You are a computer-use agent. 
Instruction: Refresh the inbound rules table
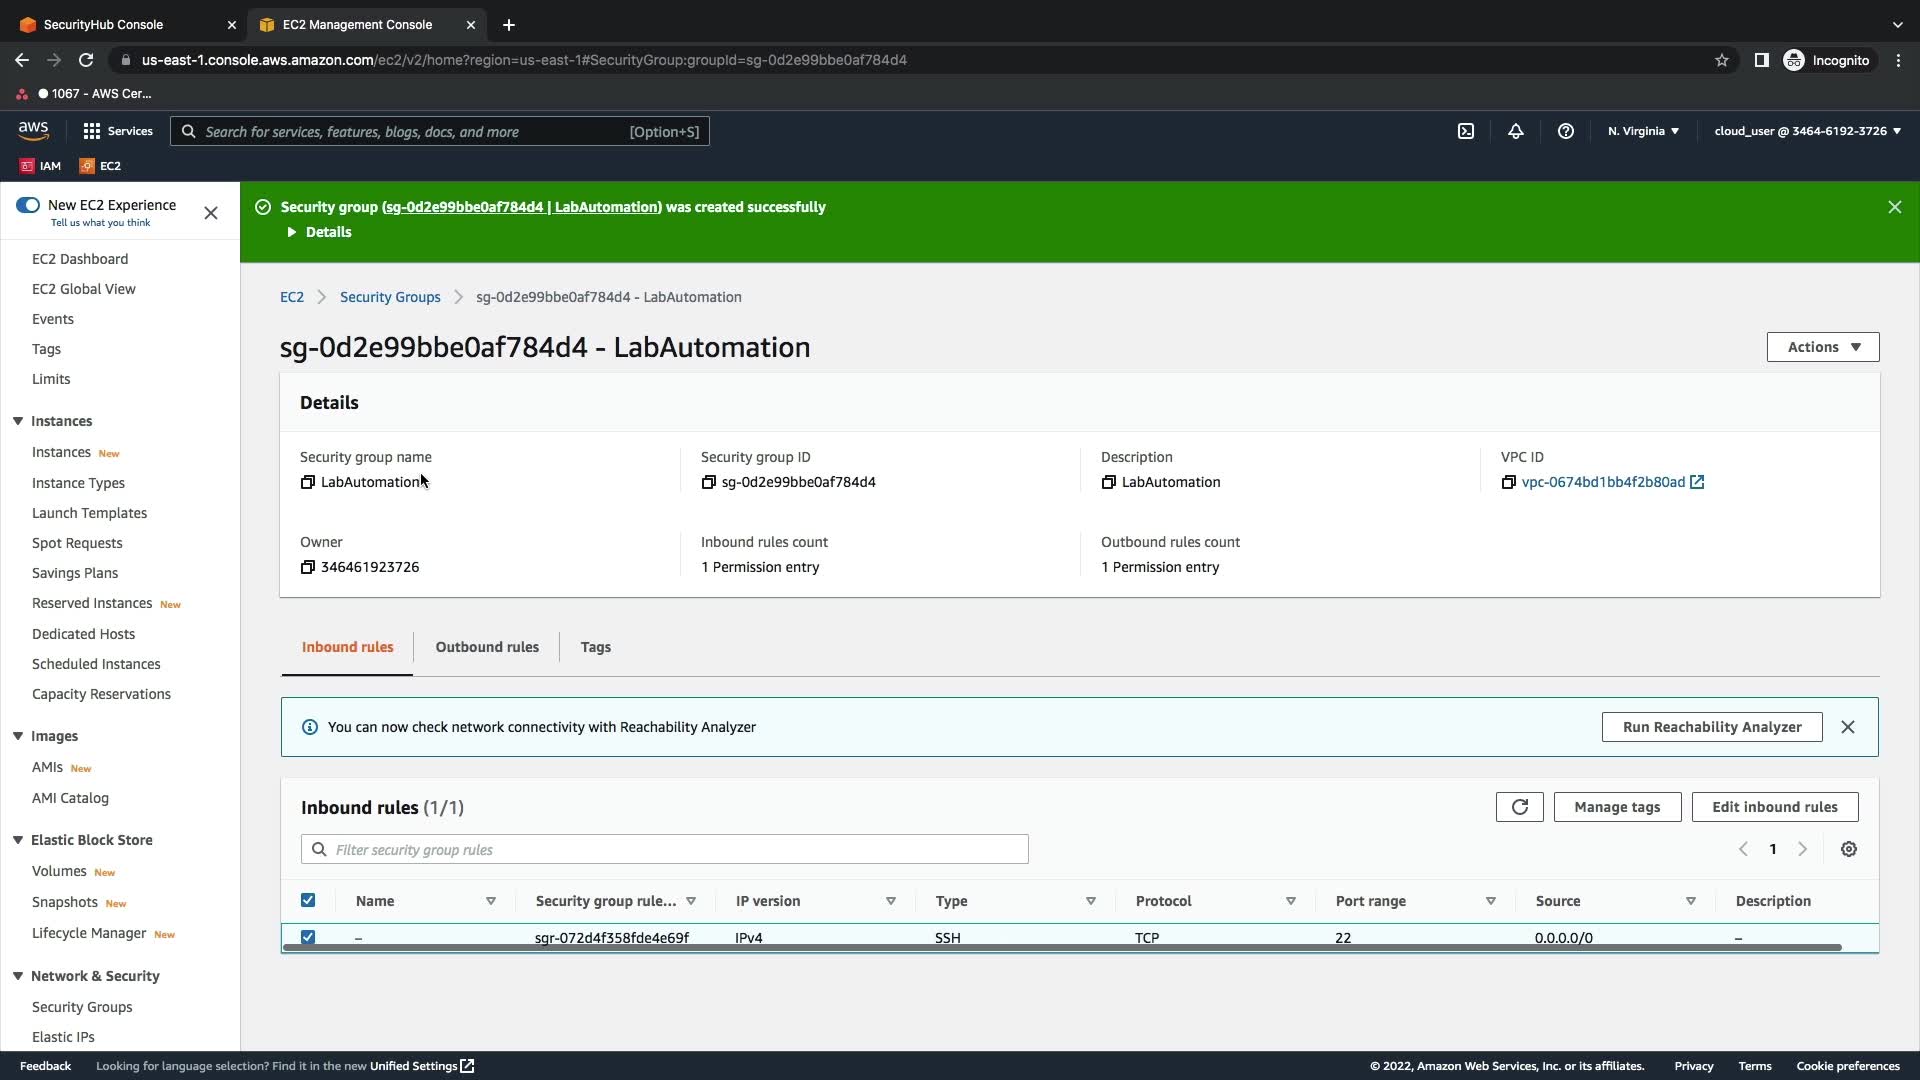[x=1519, y=807]
